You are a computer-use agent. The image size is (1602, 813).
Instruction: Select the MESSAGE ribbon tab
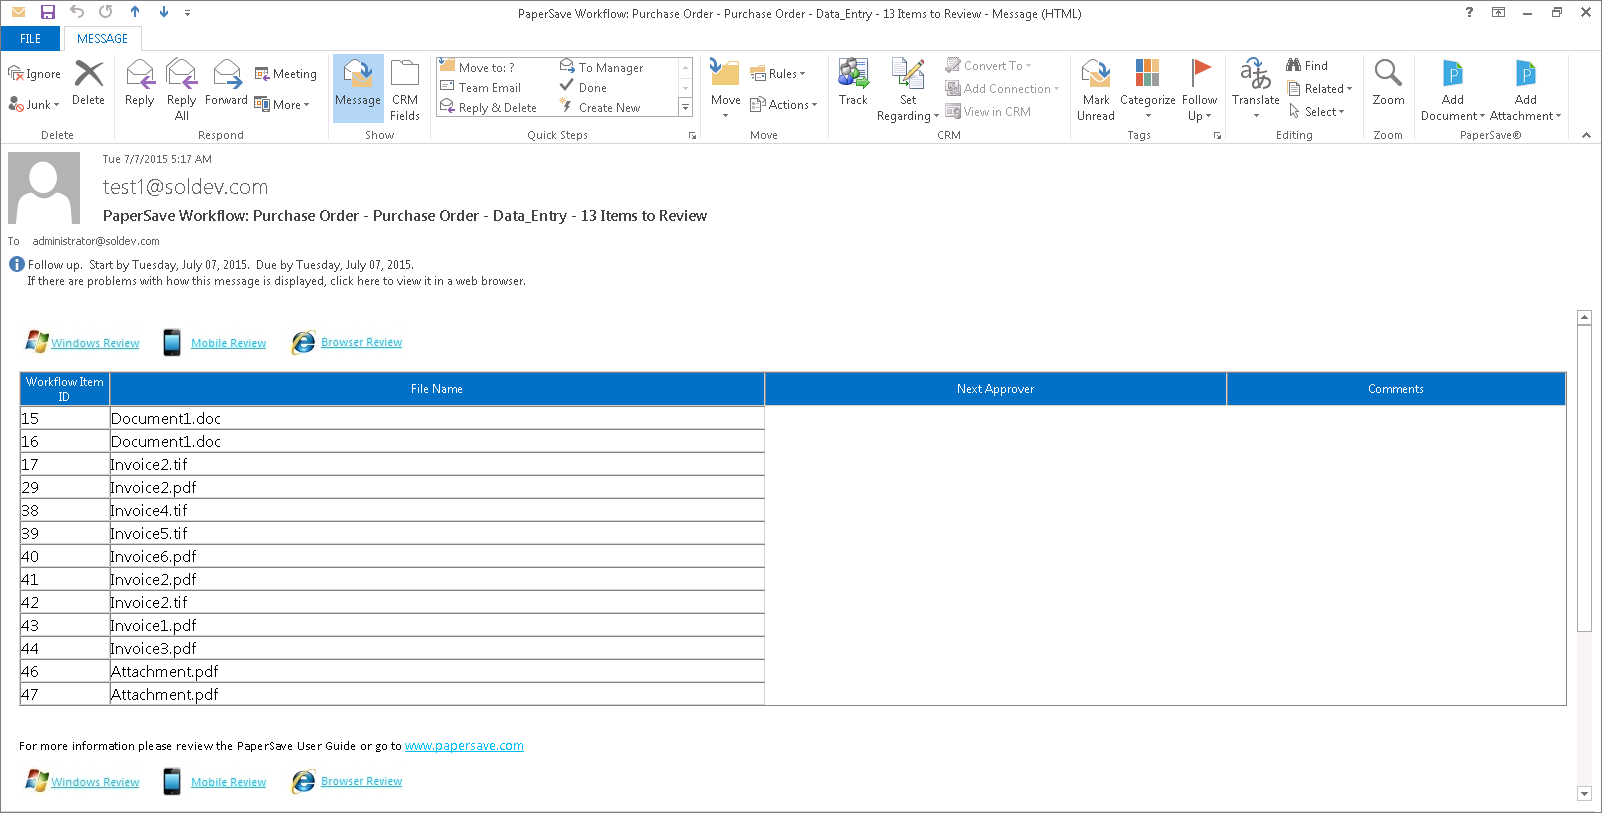tap(102, 38)
